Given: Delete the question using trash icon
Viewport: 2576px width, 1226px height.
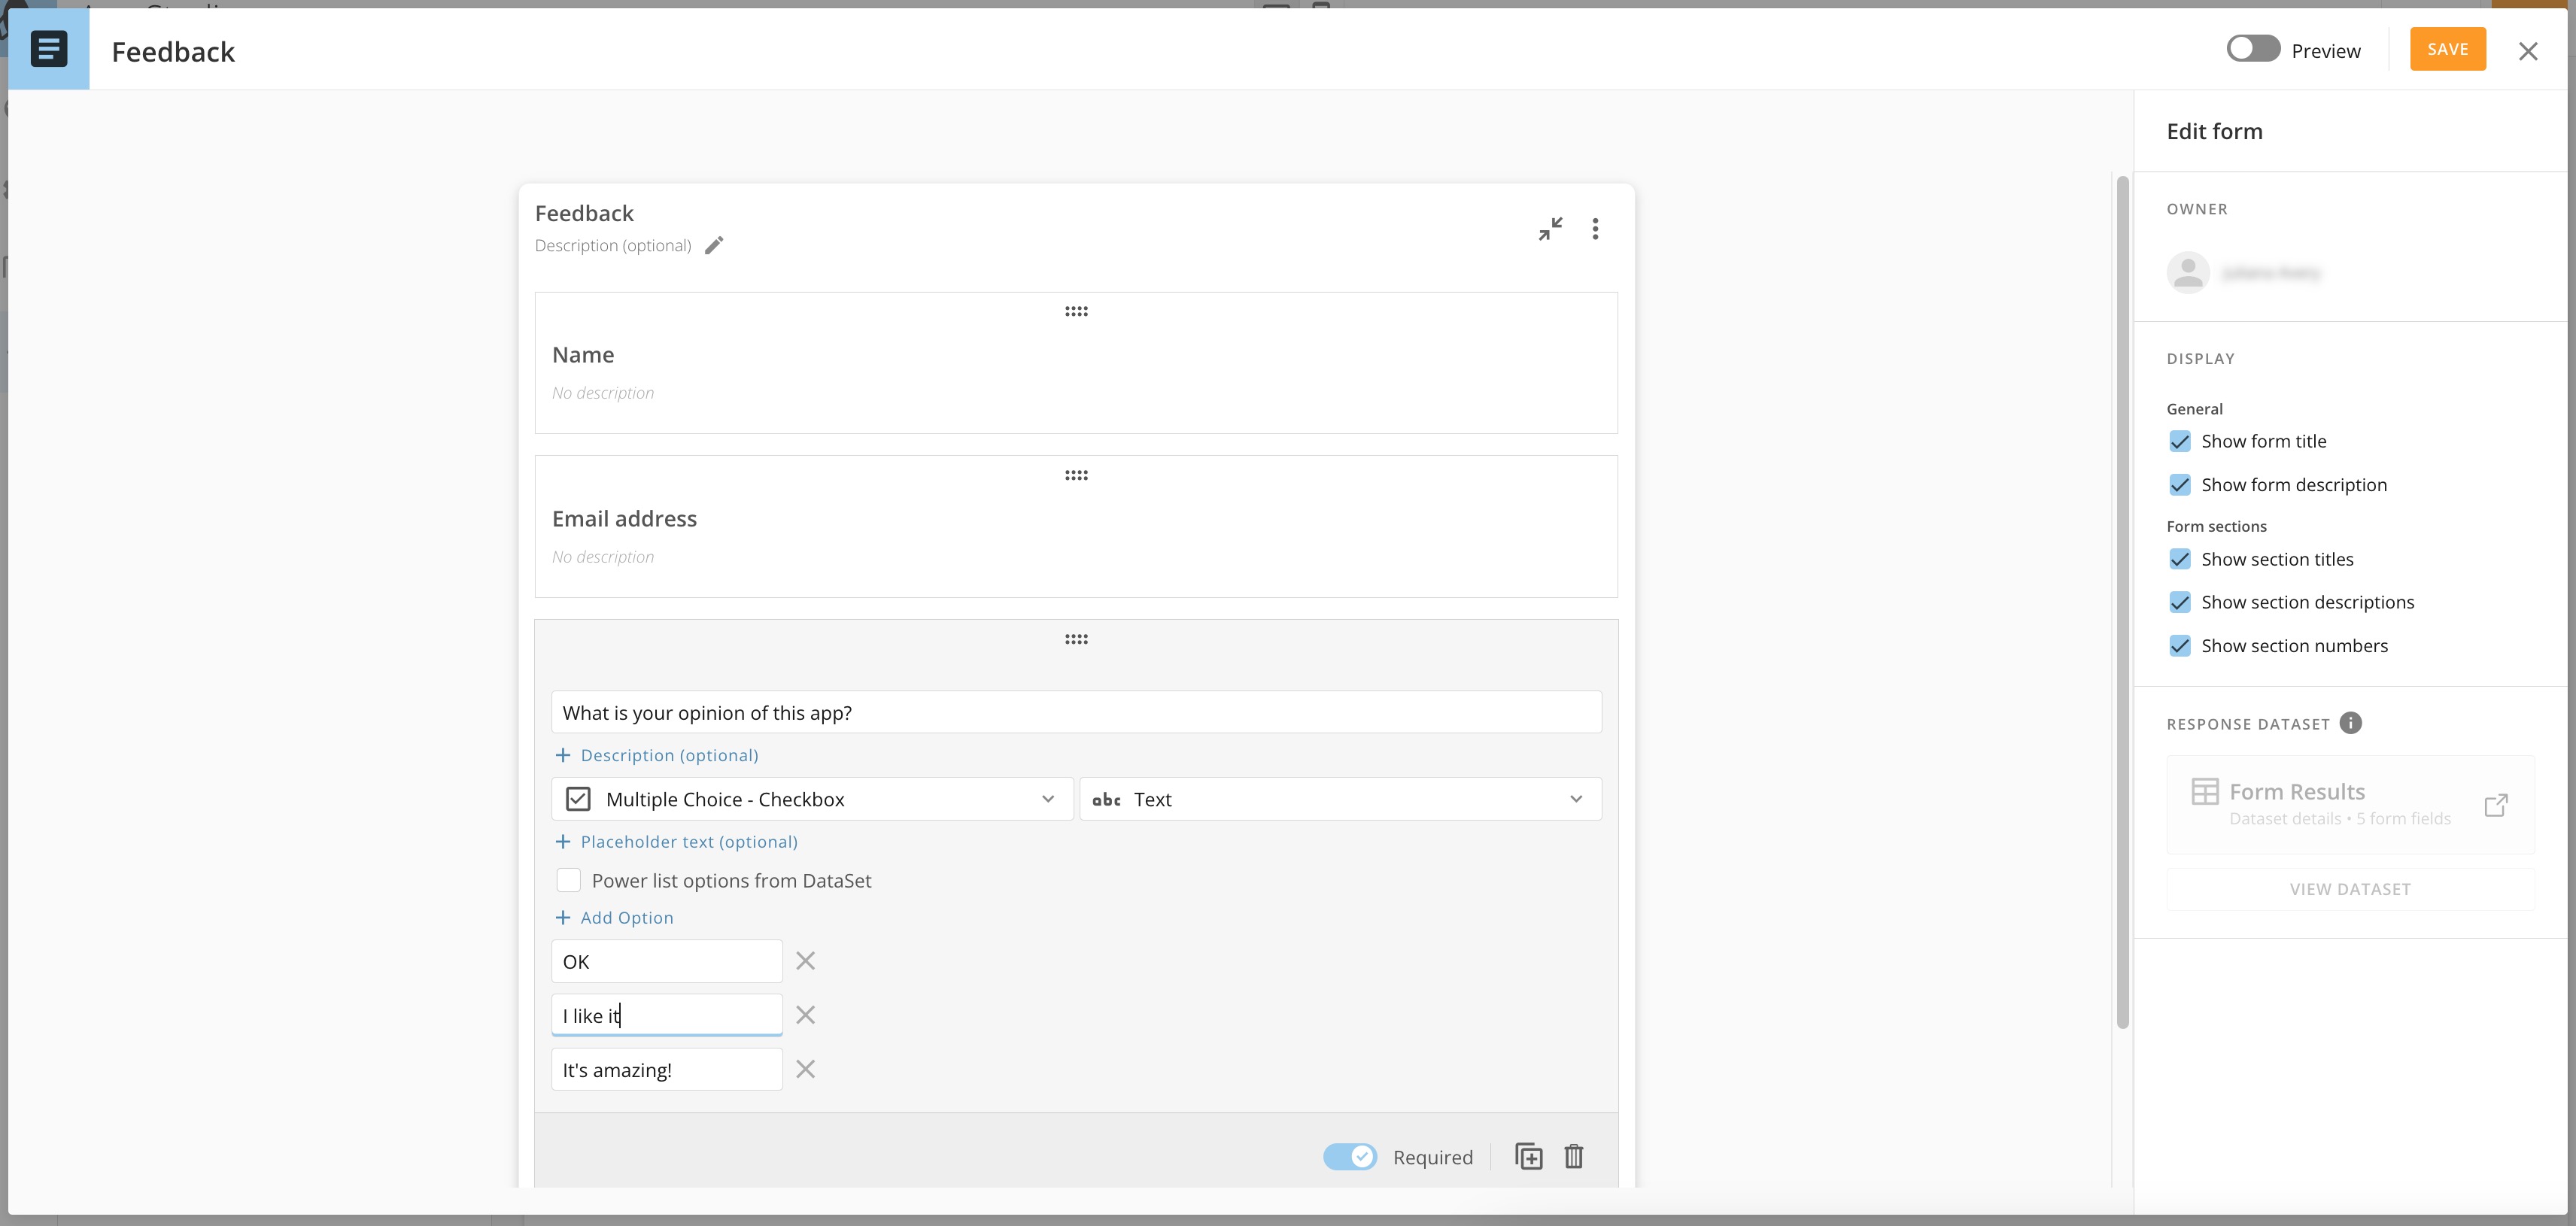Looking at the screenshot, I should (1573, 1156).
